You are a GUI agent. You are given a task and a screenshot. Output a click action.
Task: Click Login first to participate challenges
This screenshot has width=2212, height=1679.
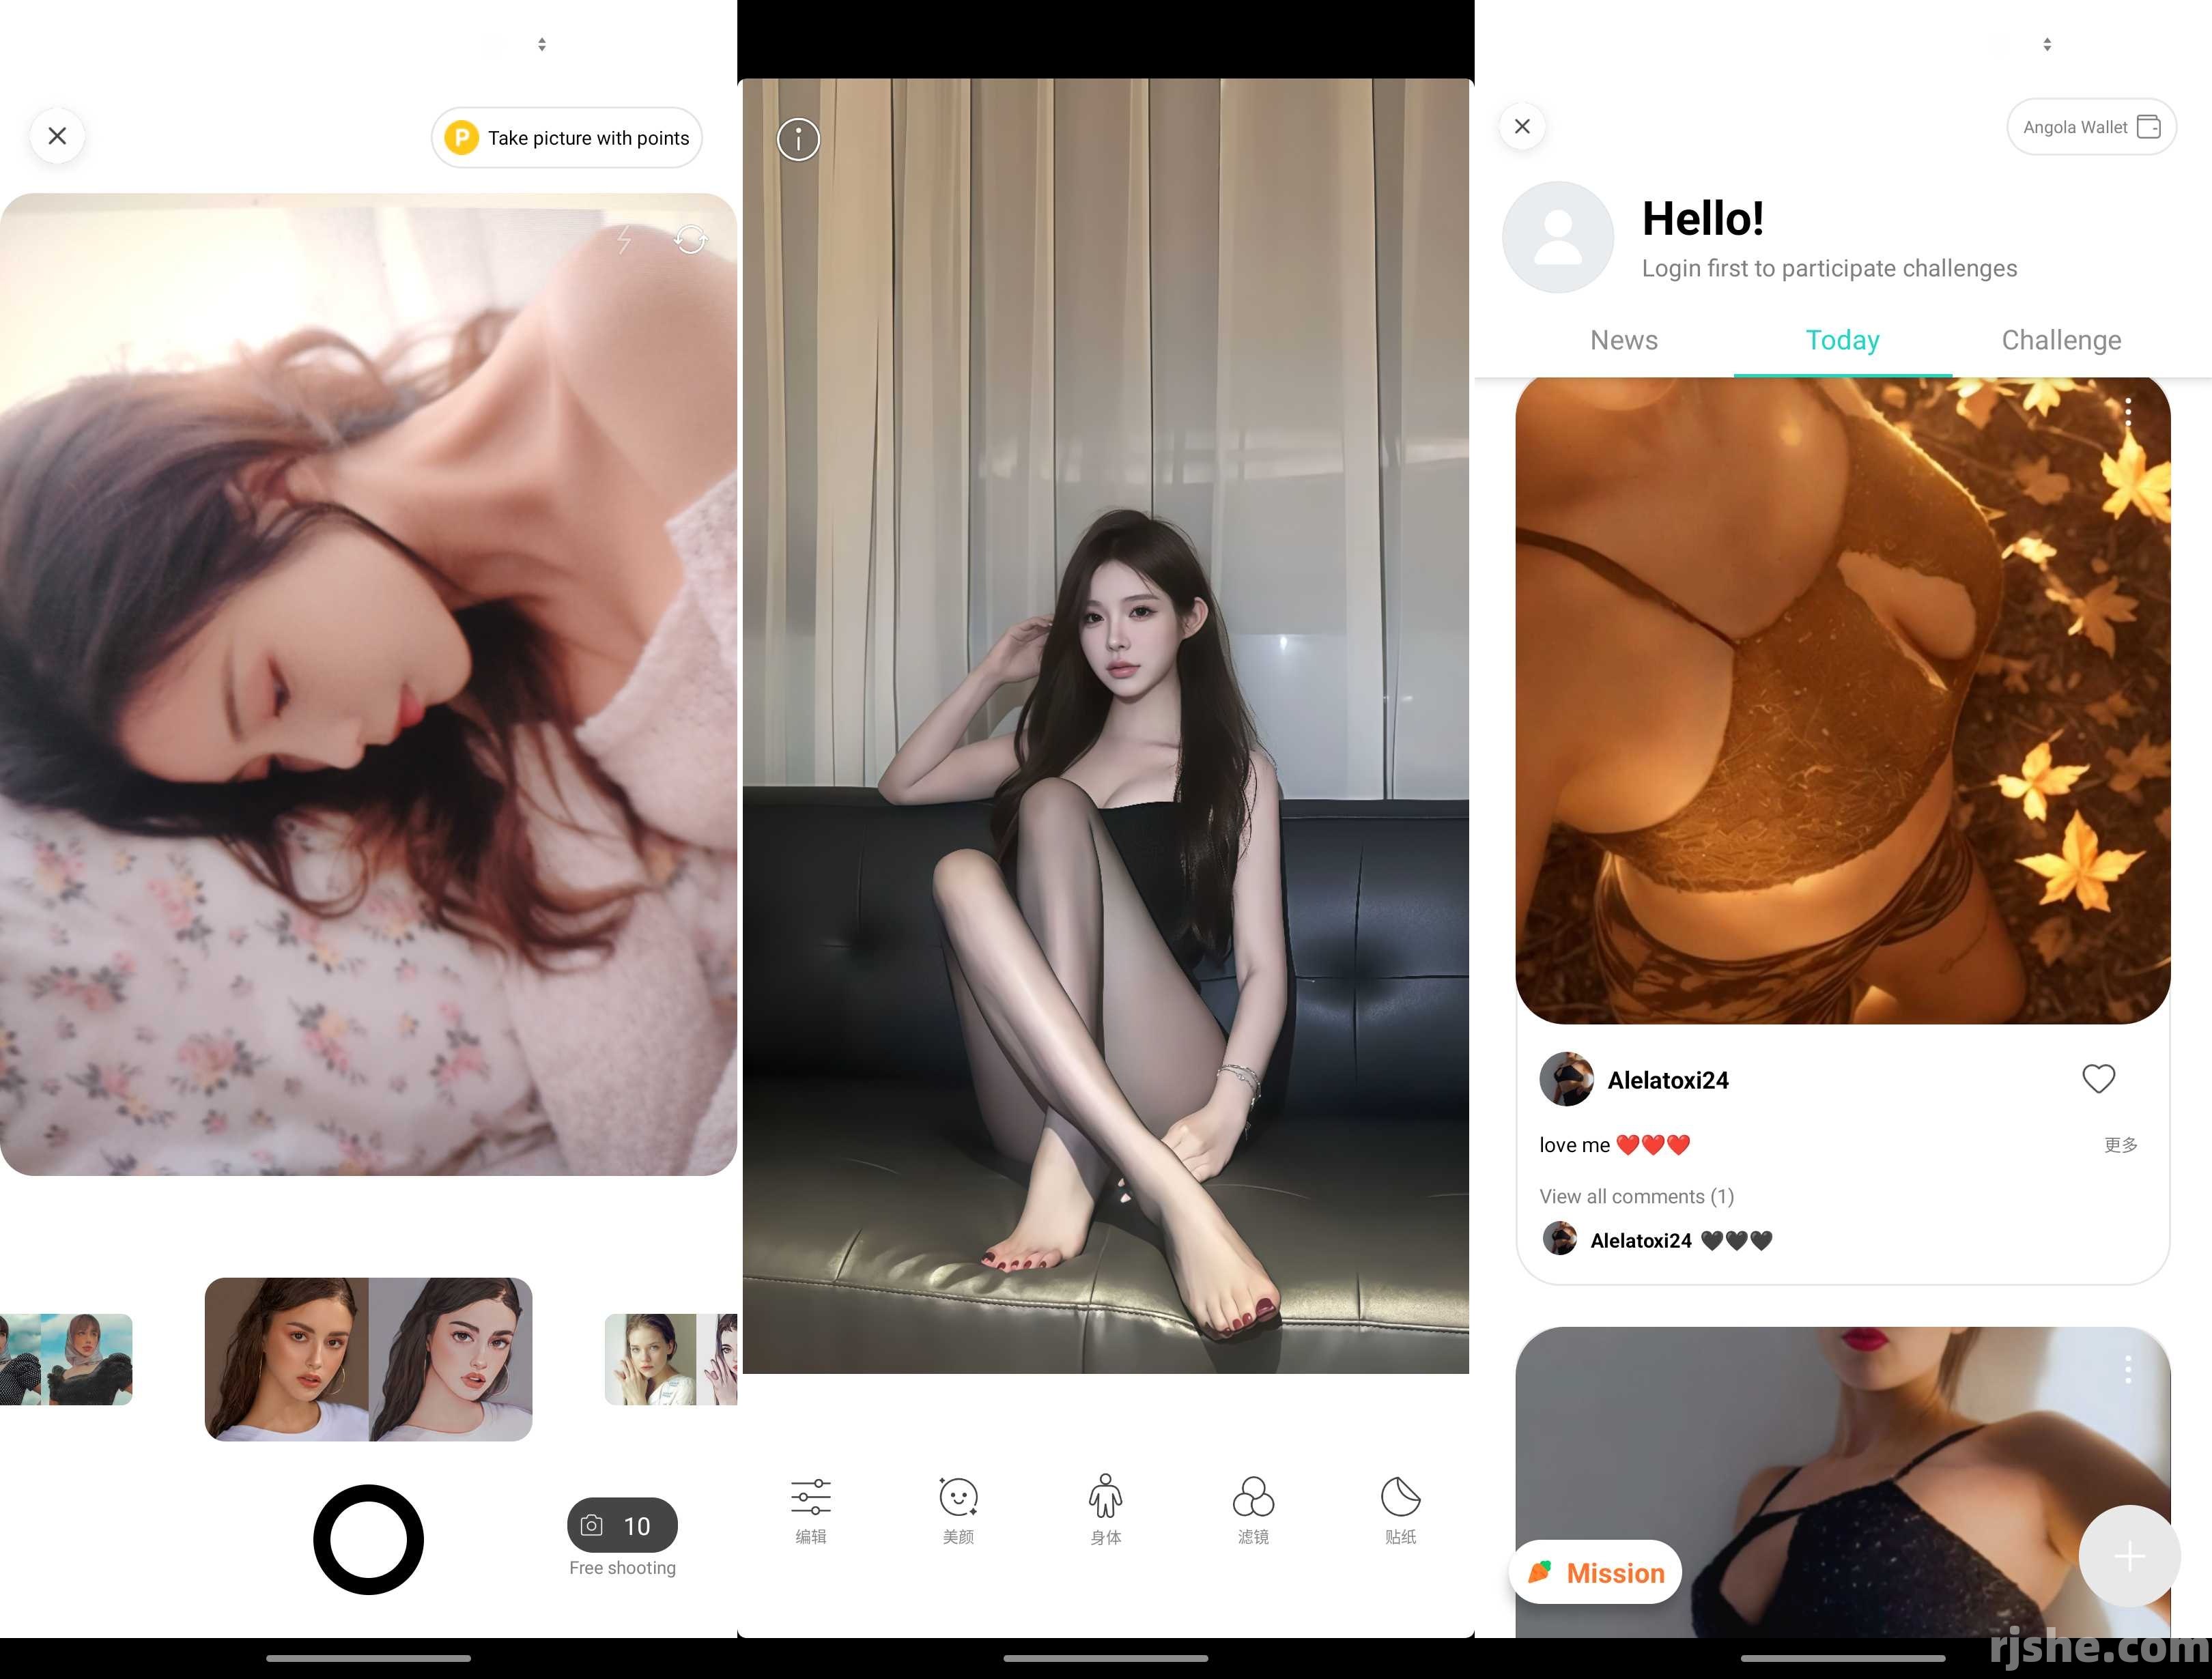click(1829, 268)
